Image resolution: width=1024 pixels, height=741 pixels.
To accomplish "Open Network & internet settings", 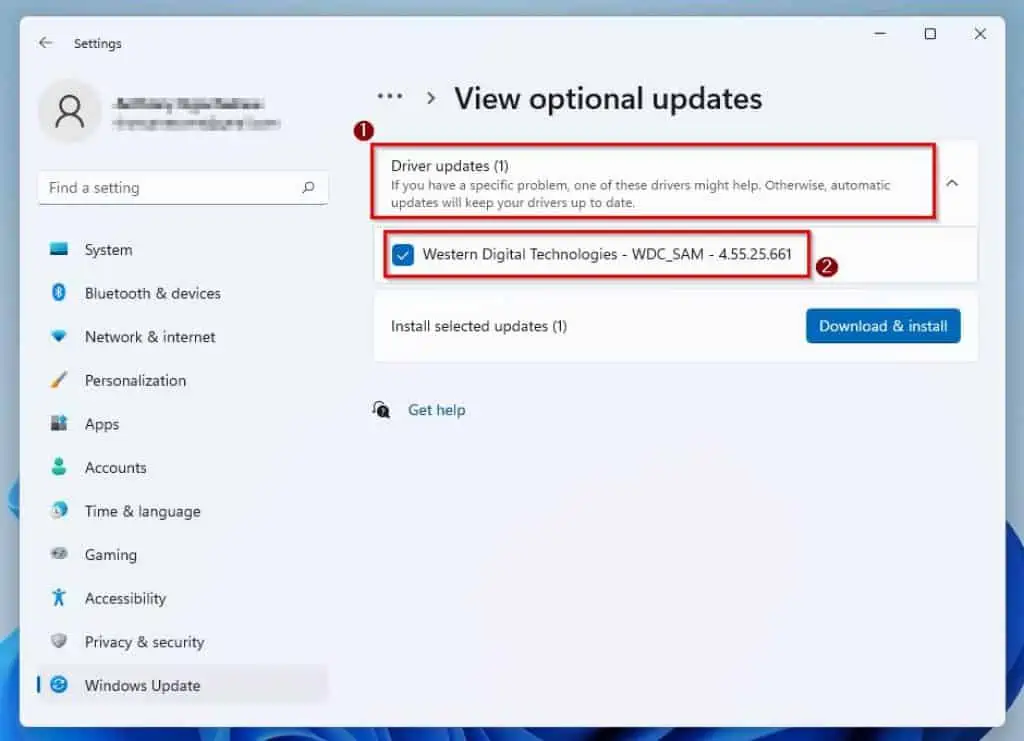I will (x=150, y=337).
